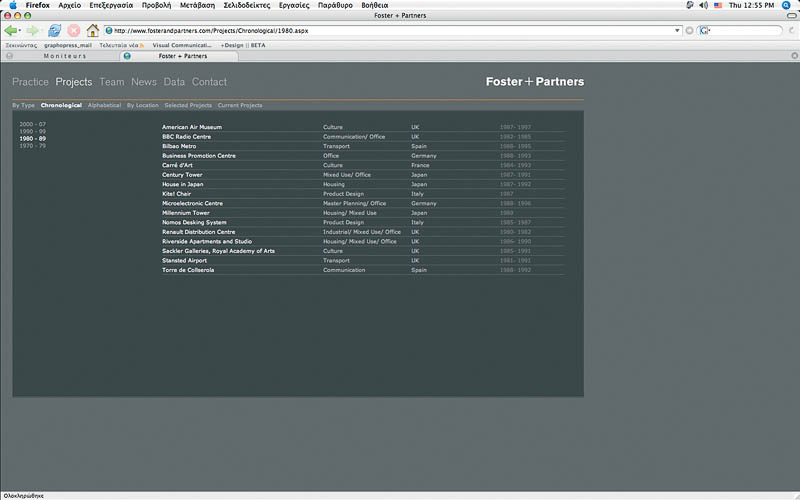The image size is (800, 500).
Task: Open Nomos Desking System project
Action: click(x=194, y=222)
